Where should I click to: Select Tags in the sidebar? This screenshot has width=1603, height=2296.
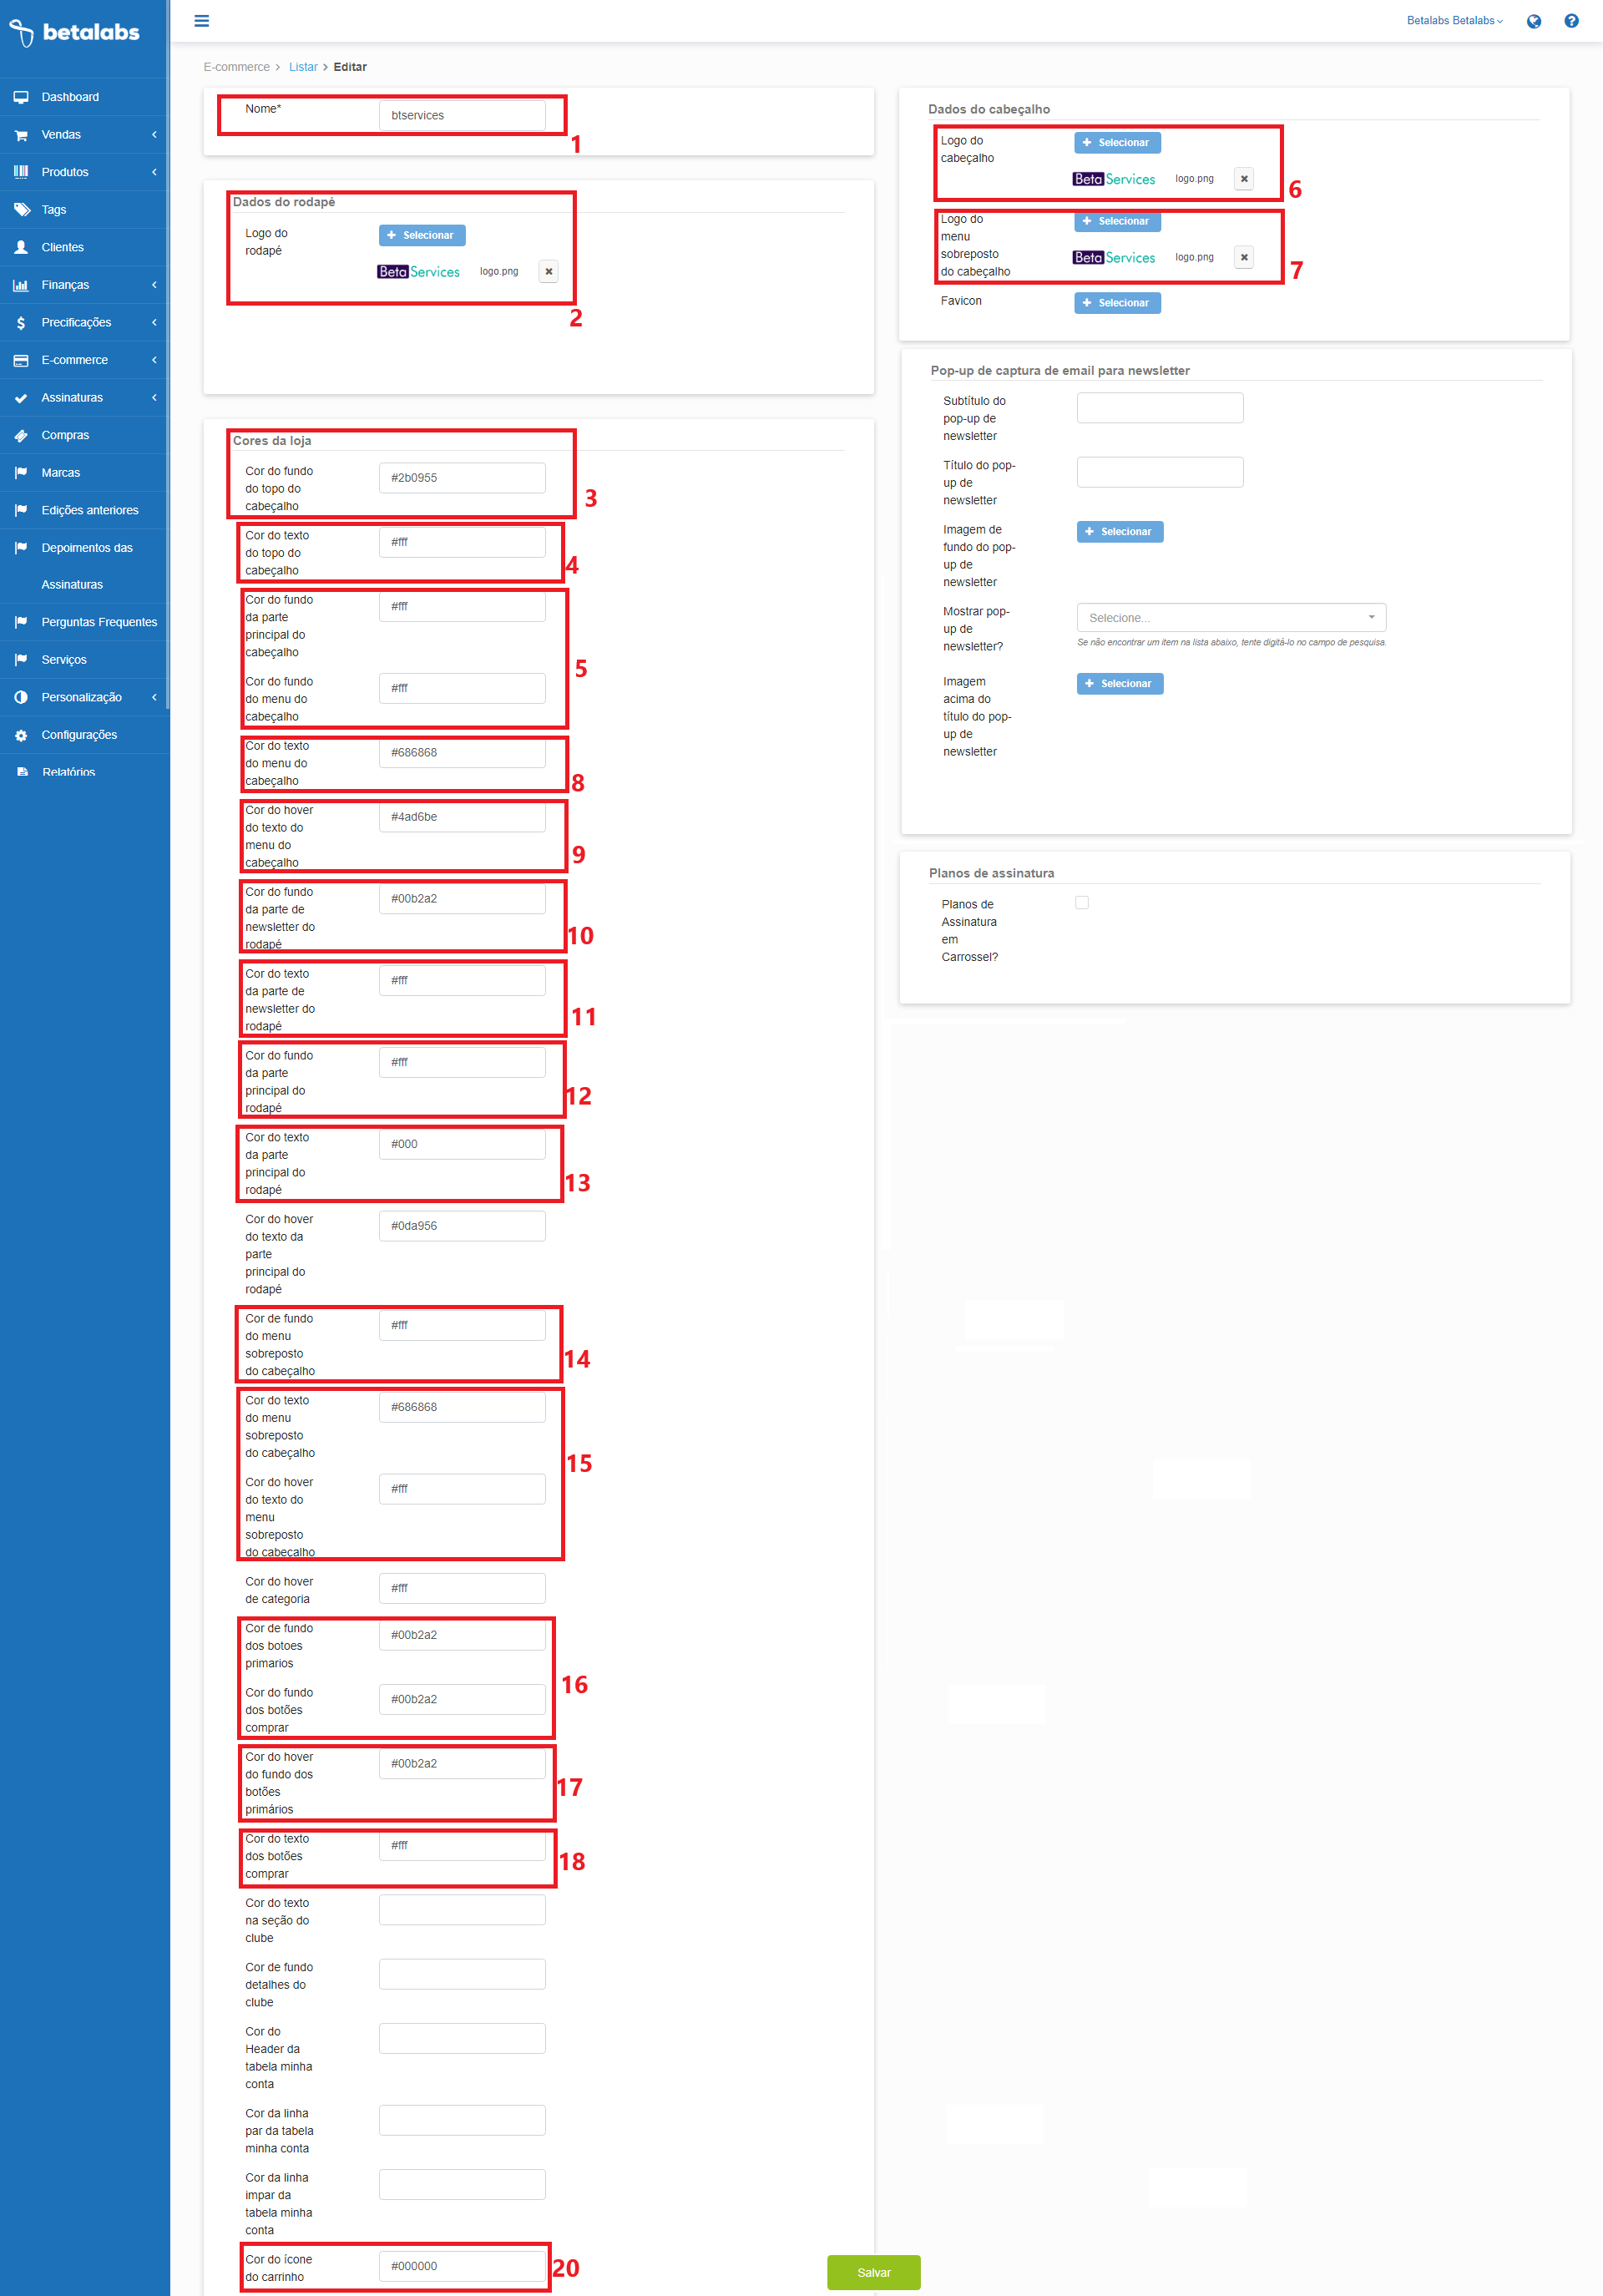[x=53, y=209]
